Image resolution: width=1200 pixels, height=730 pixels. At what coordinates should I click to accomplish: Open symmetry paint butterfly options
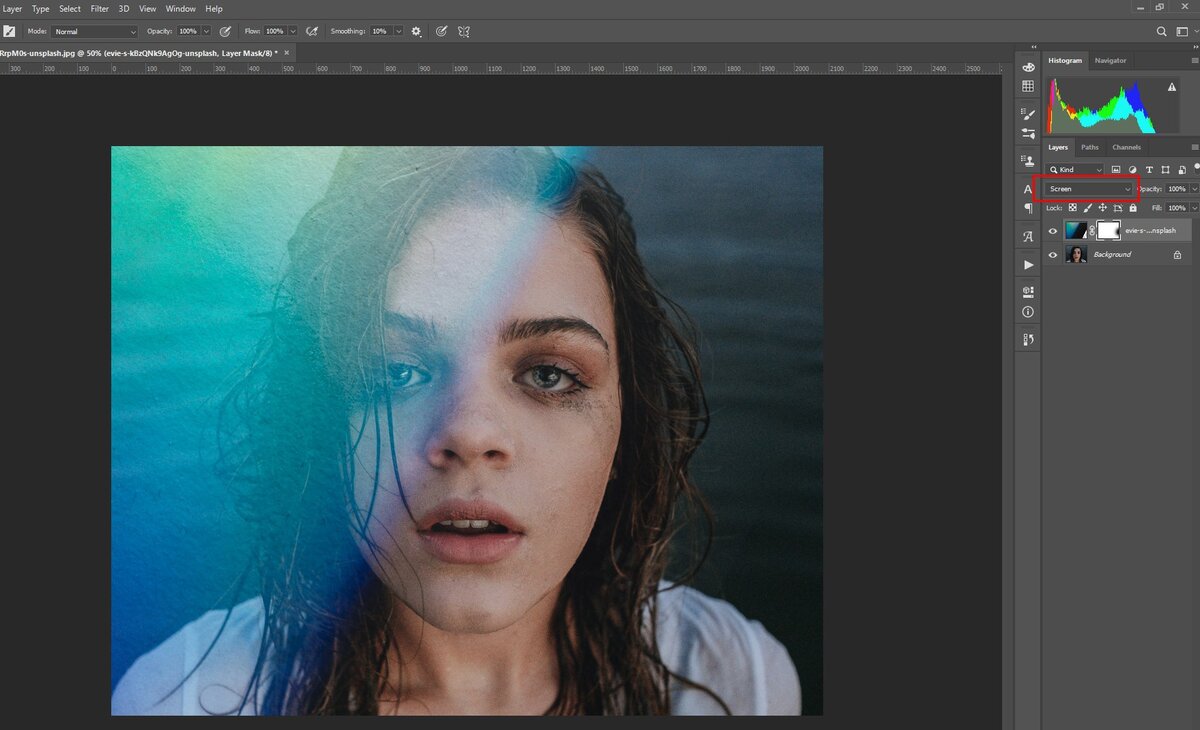464,31
